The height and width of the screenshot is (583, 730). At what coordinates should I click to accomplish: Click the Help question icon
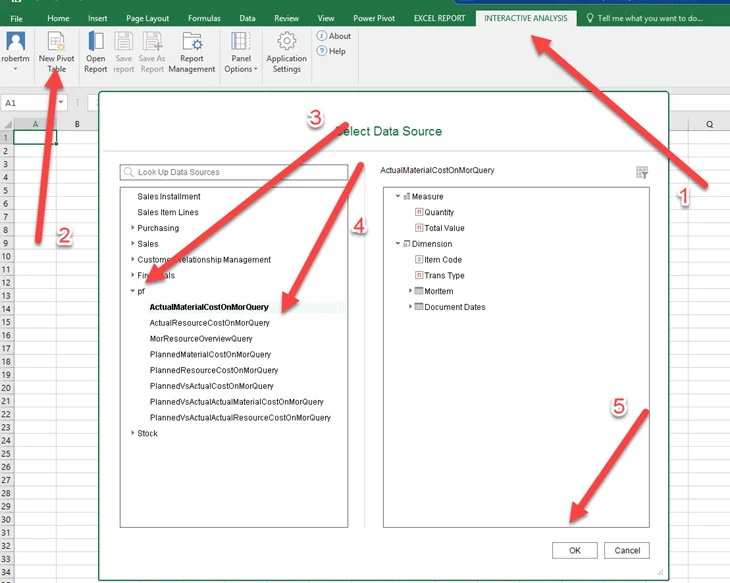click(322, 51)
